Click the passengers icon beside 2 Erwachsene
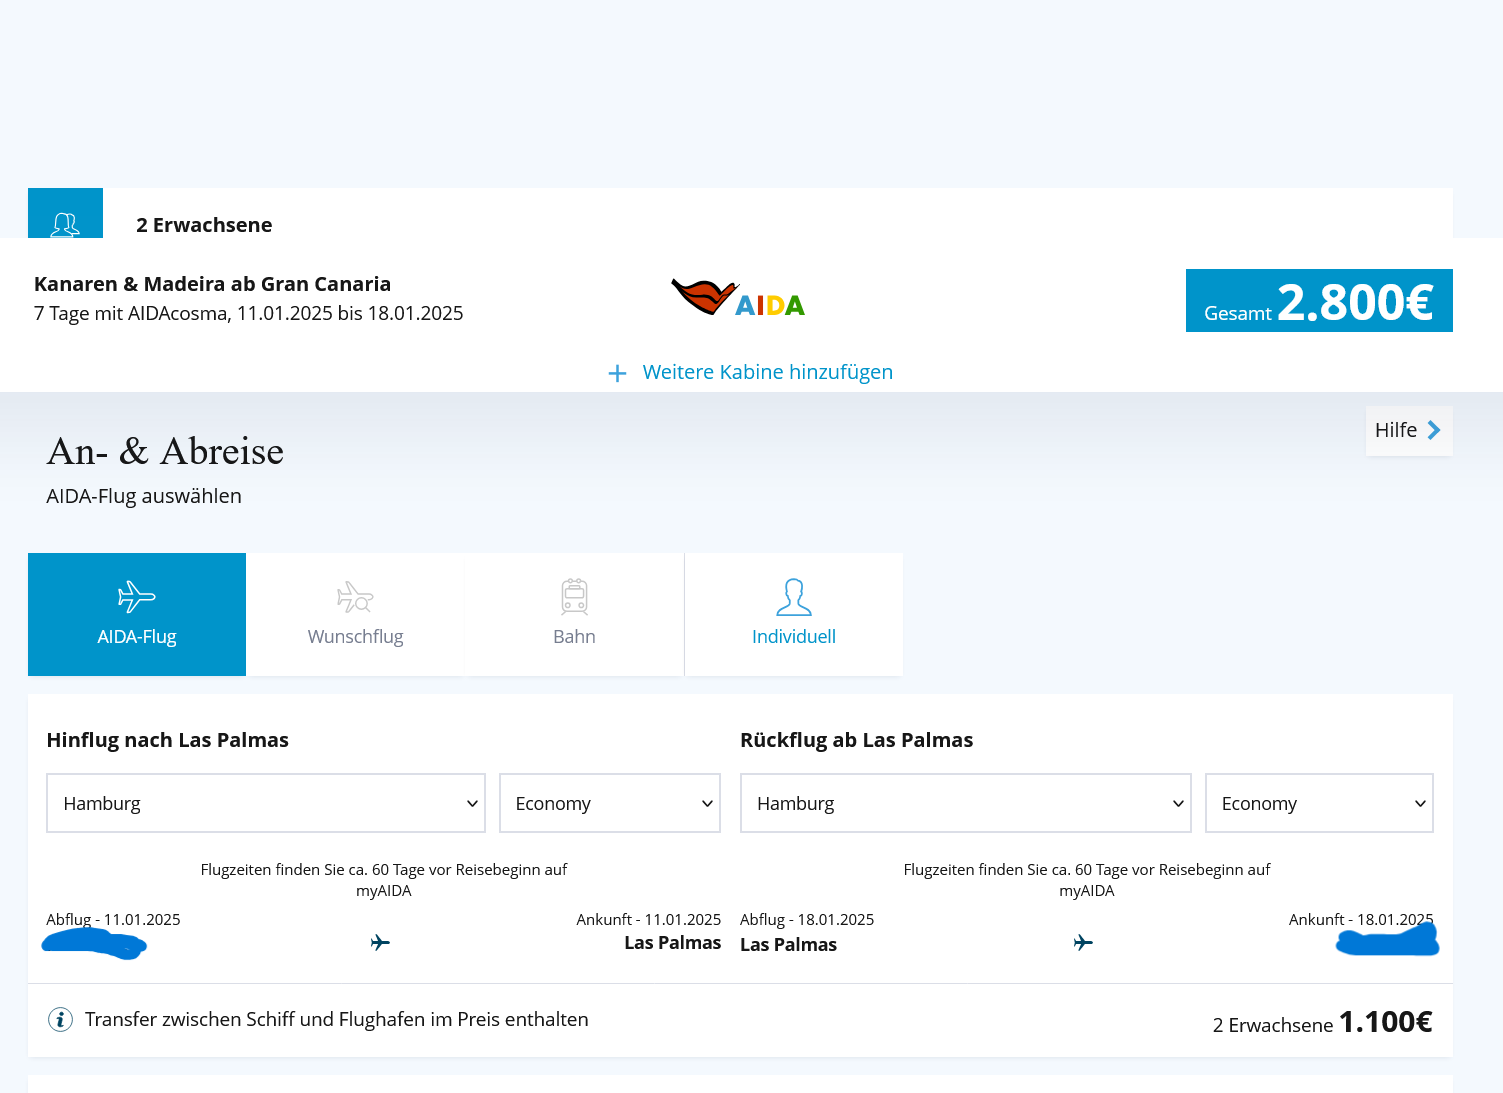The image size is (1503, 1093). point(65,222)
